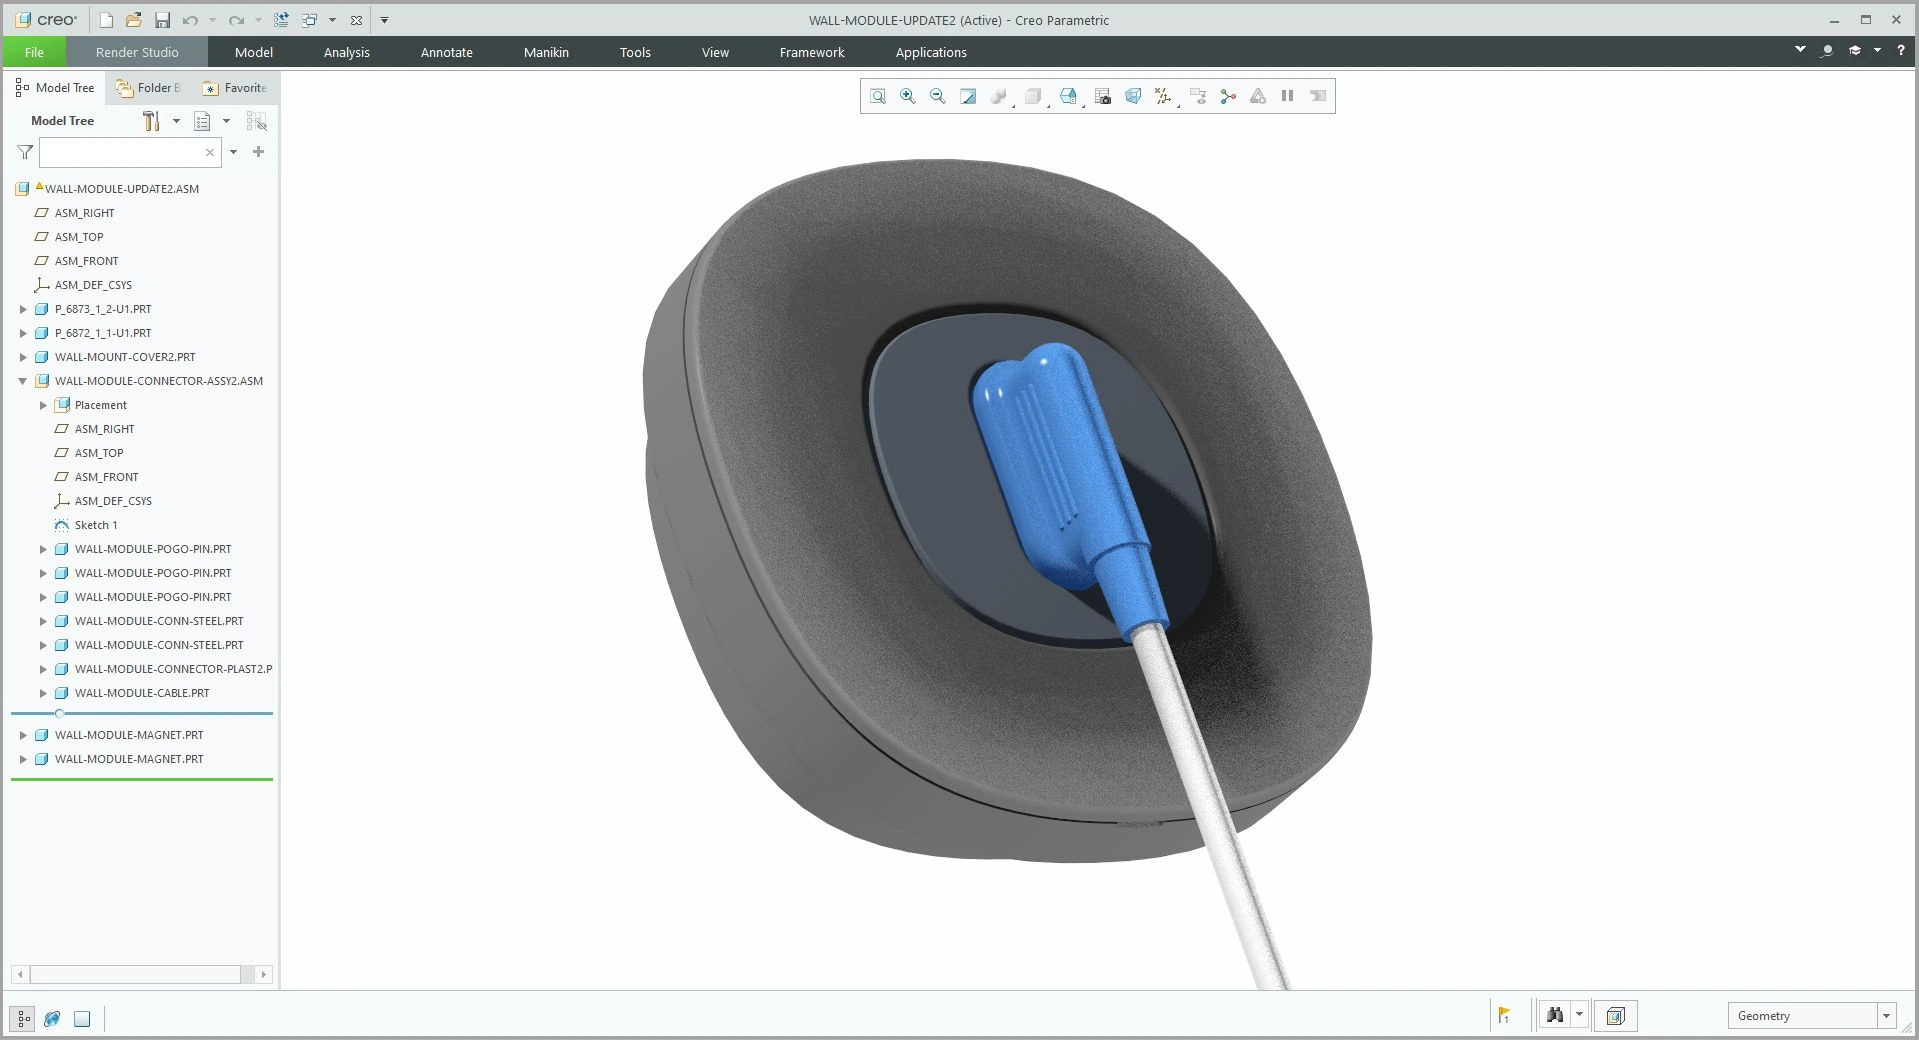1919x1040 pixels.
Task: Click the ribbon minimize arrow at top right
Action: [1800, 49]
